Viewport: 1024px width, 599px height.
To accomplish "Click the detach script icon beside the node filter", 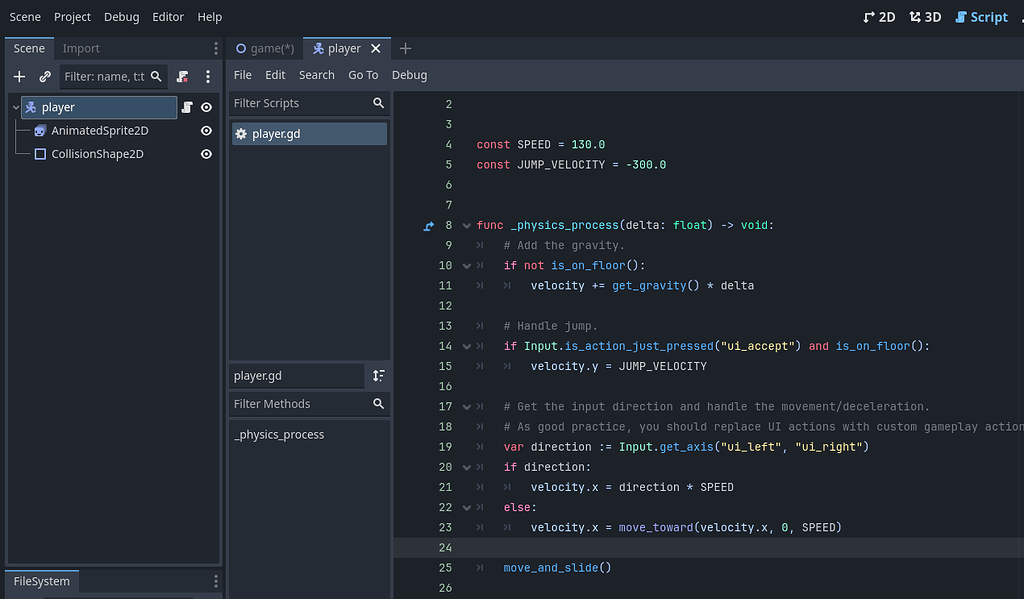I will tap(182, 76).
